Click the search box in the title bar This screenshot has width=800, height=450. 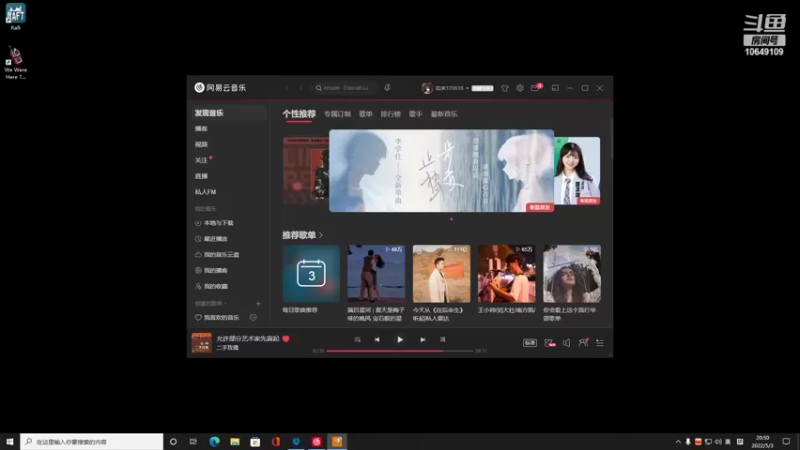pos(344,88)
